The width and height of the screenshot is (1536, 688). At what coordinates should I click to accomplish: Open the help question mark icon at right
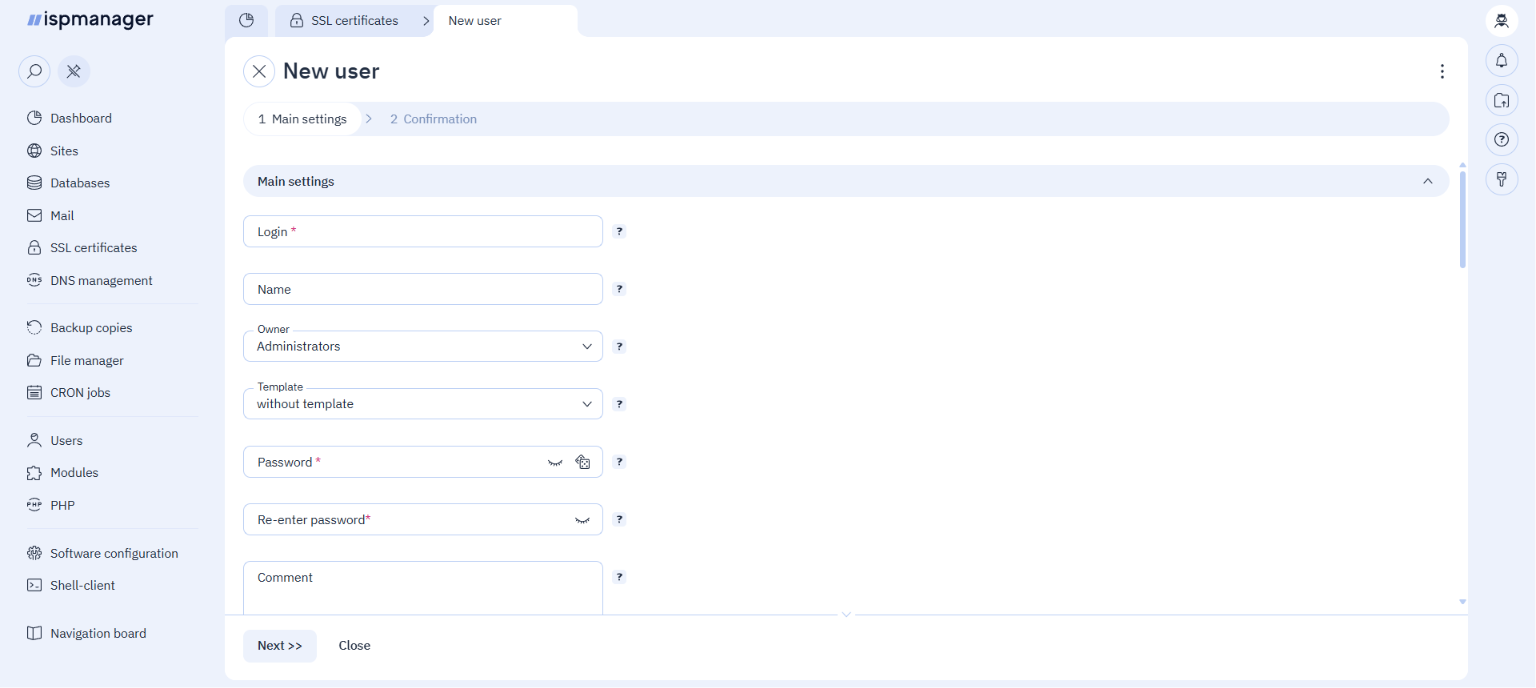1501,140
